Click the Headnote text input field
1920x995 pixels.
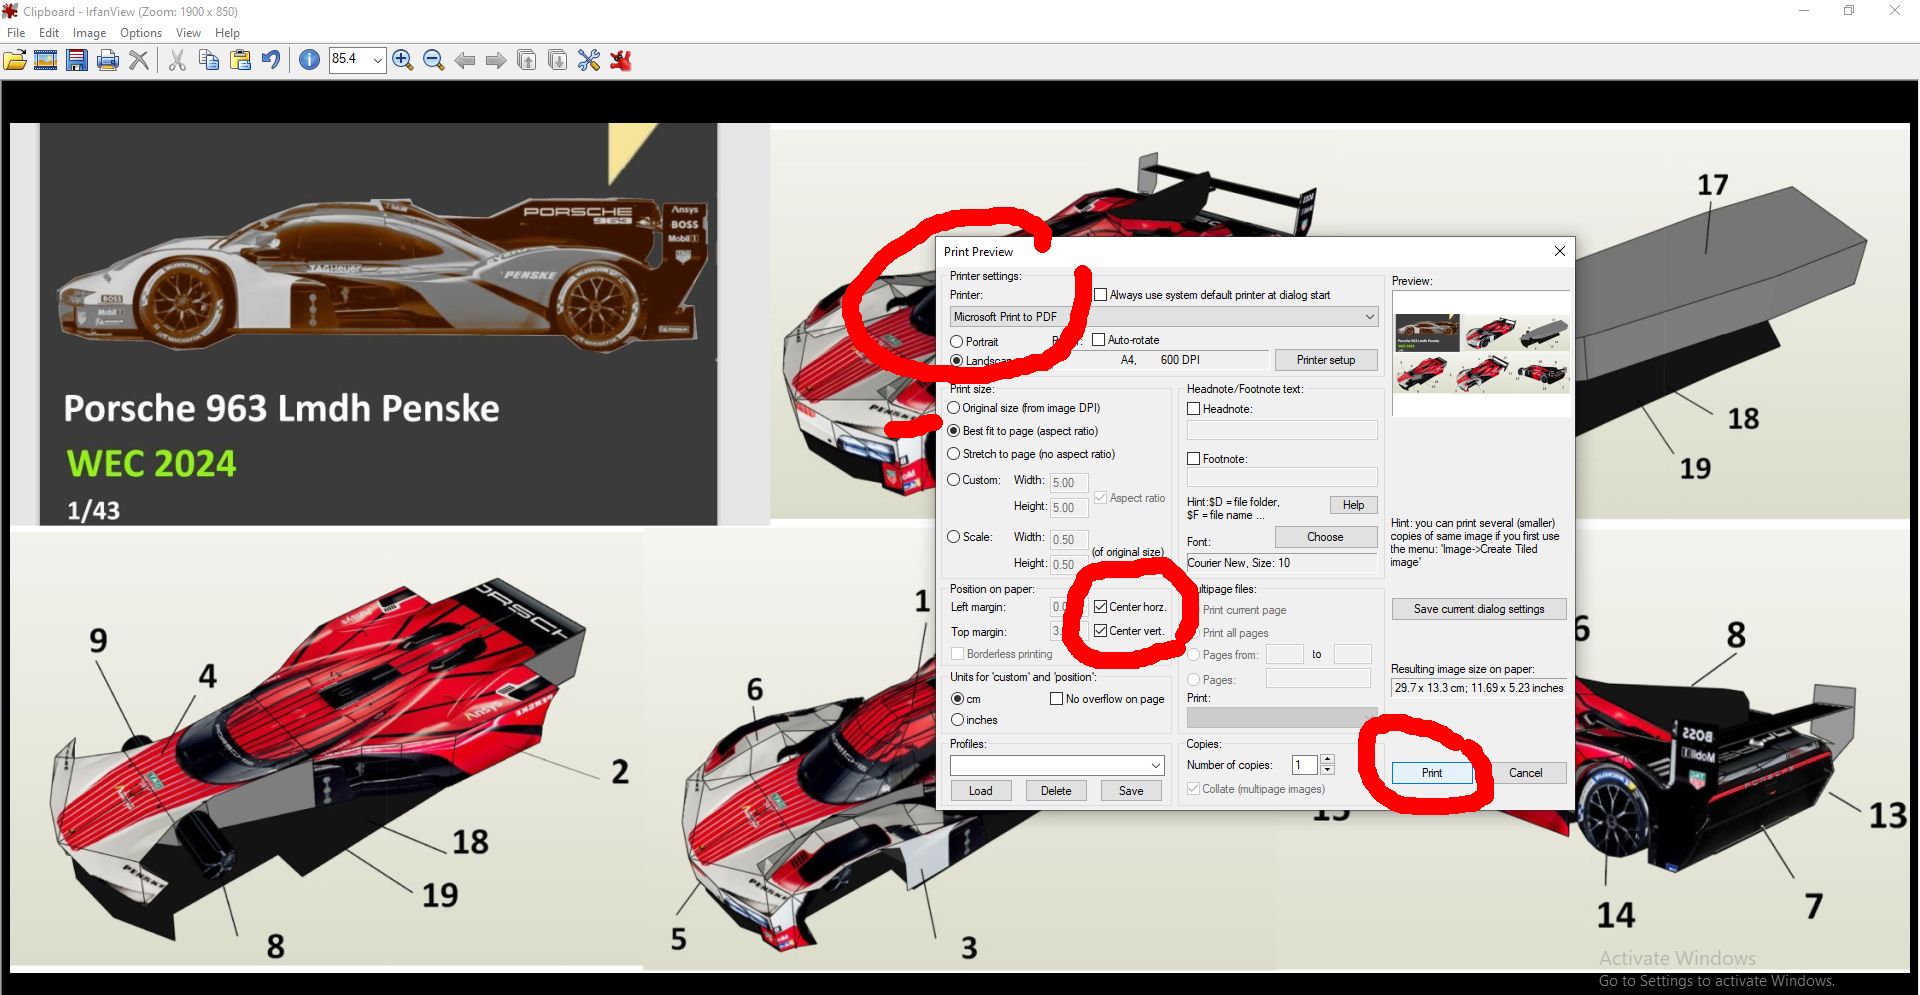pyautogui.click(x=1281, y=430)
